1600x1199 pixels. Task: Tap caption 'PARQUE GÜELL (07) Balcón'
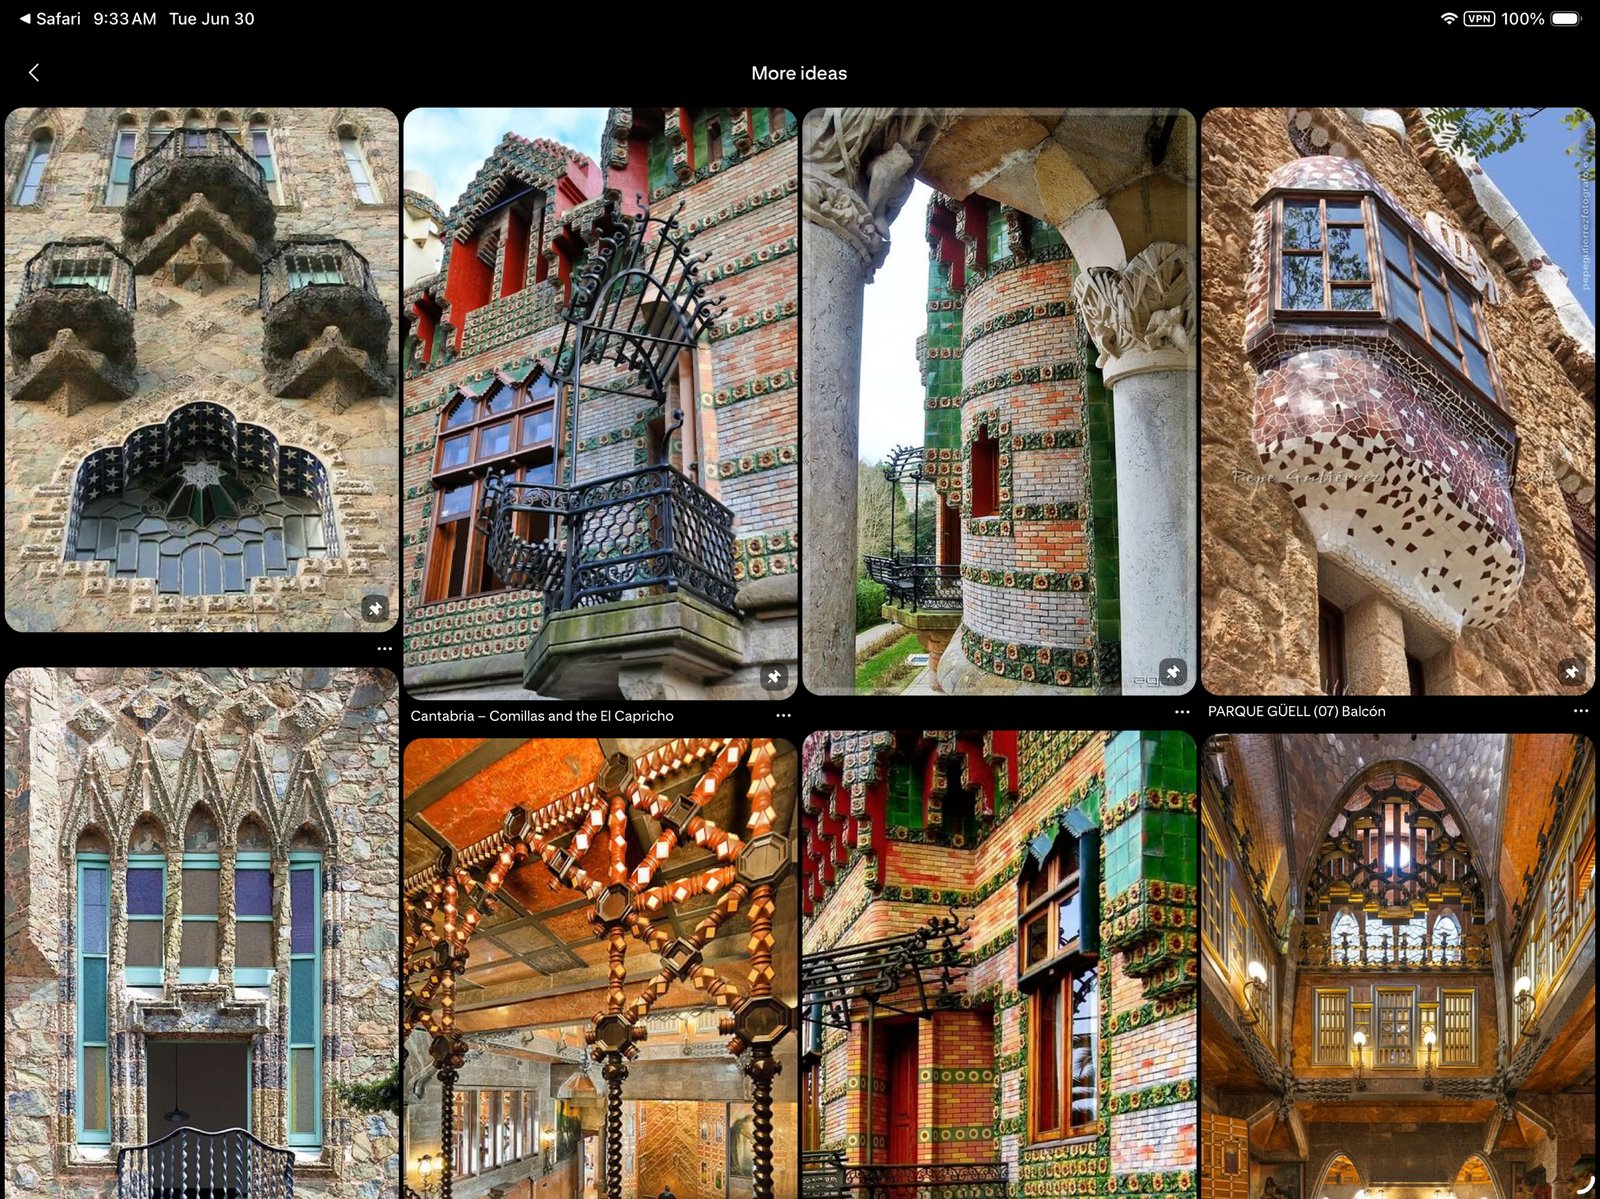[x=1297, y=711]
